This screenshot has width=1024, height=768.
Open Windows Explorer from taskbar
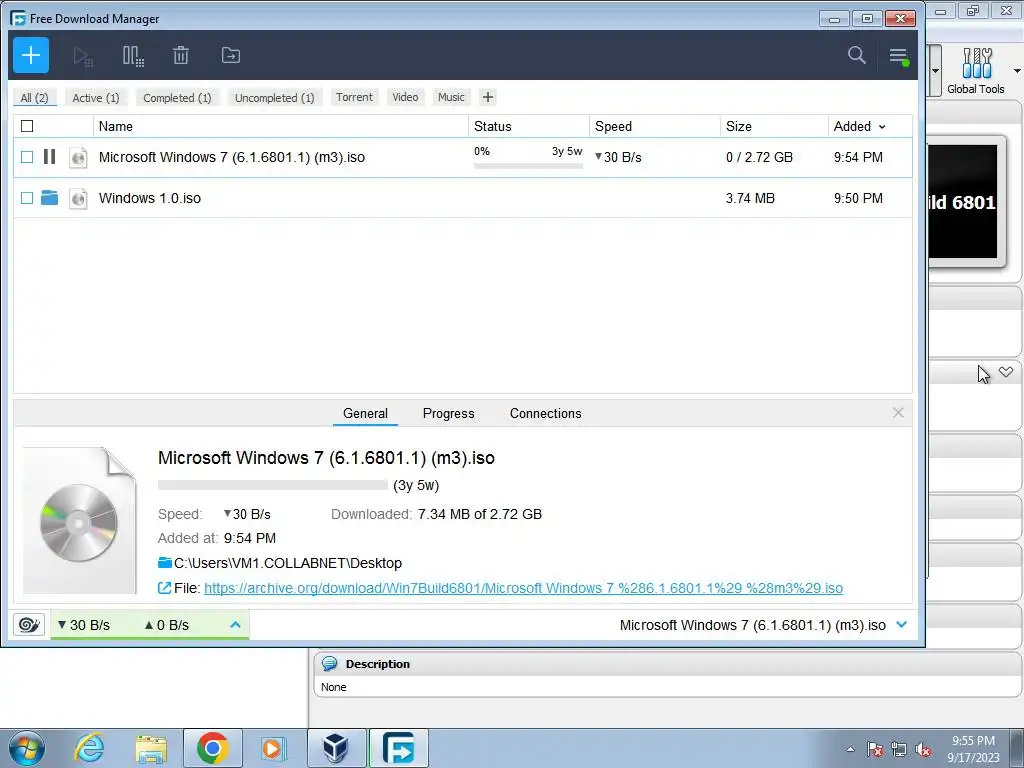coord(151,748)
